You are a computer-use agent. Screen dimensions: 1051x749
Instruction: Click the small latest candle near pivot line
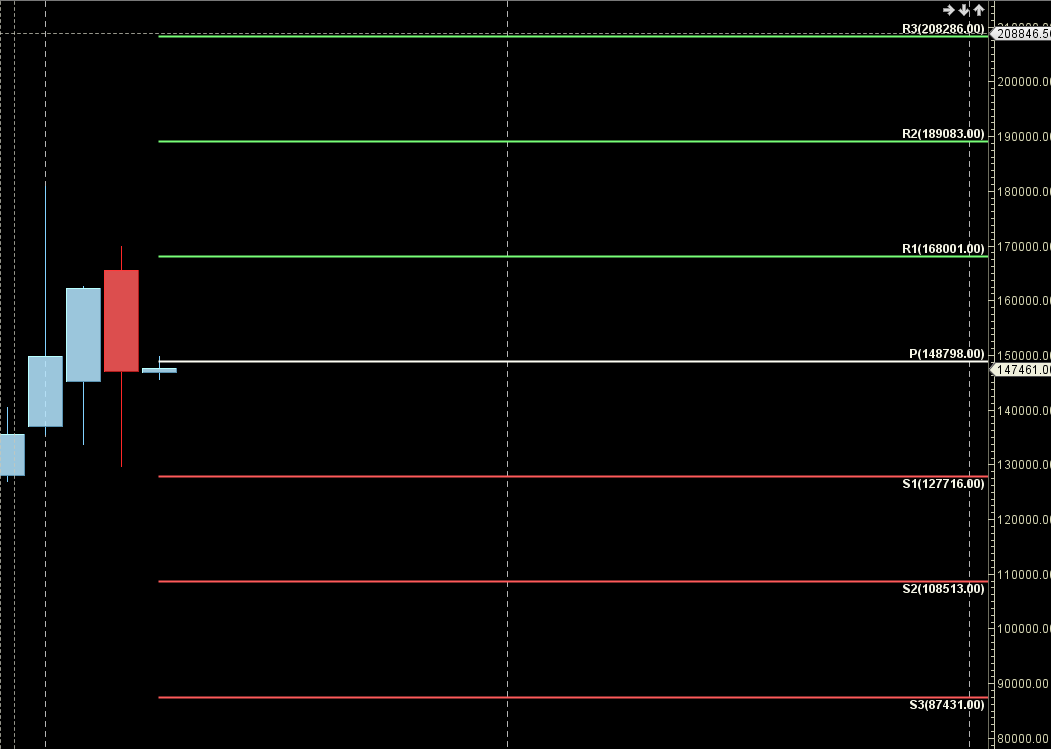pyautogui.click(x=159, y=370)
